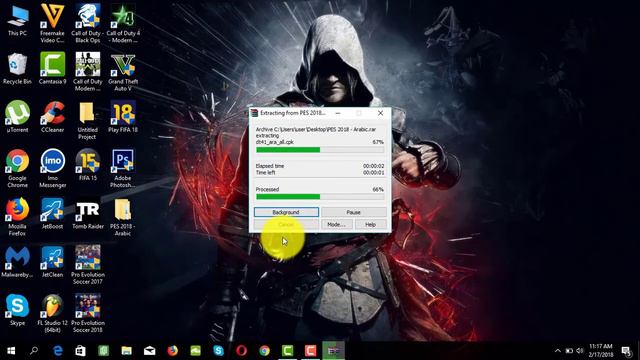The image size is (640, 360).
Task: Launch Firefox from the taskbar
Action: tap(173, 351)
